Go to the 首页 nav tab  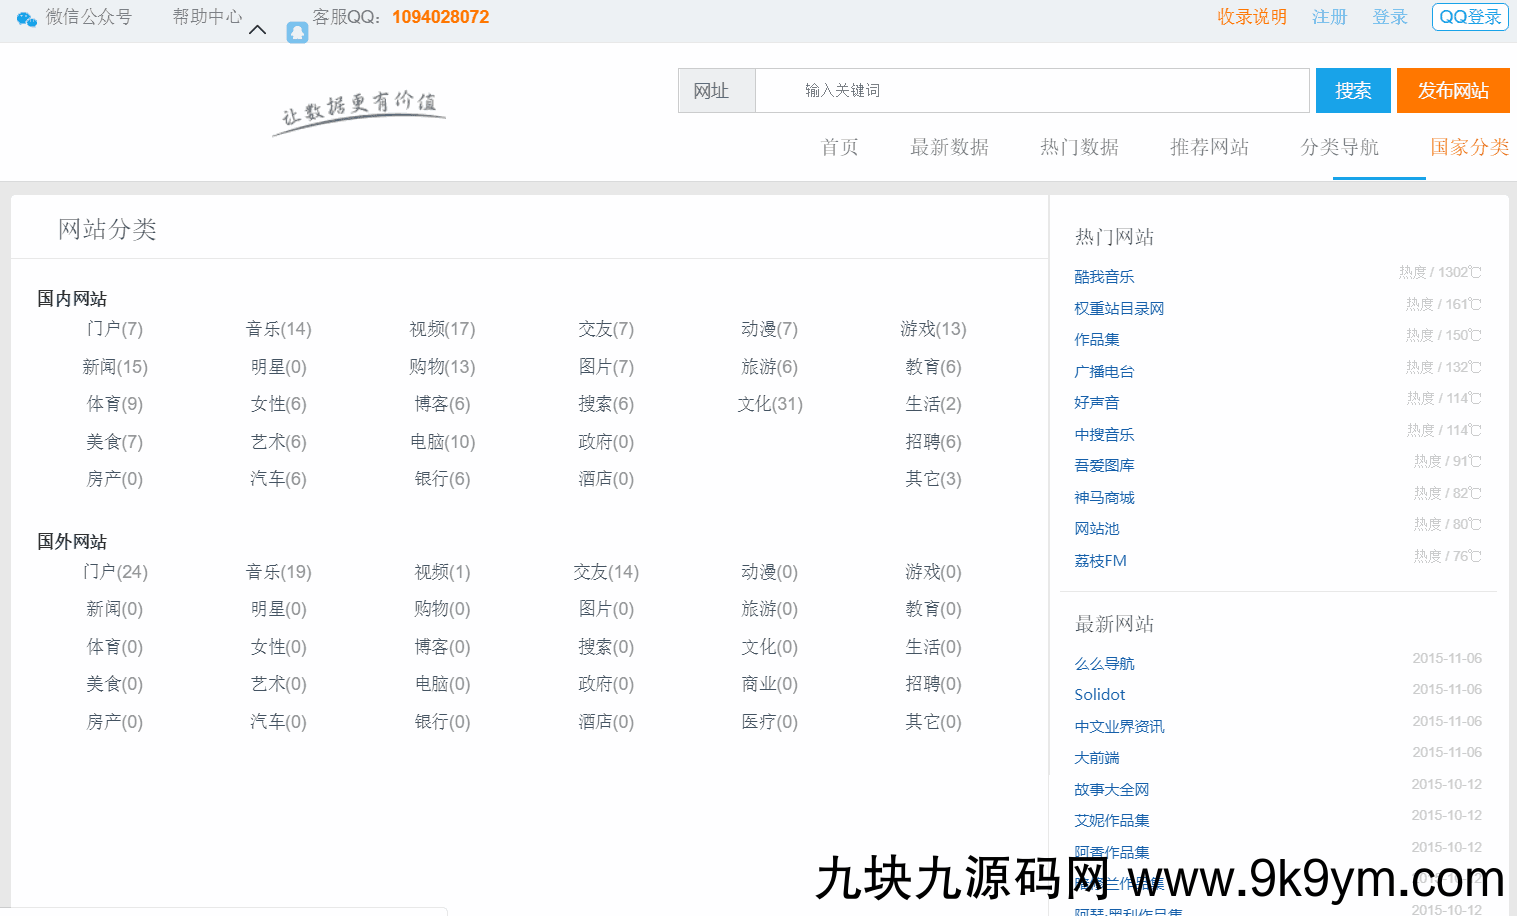(x=839, y=147)
